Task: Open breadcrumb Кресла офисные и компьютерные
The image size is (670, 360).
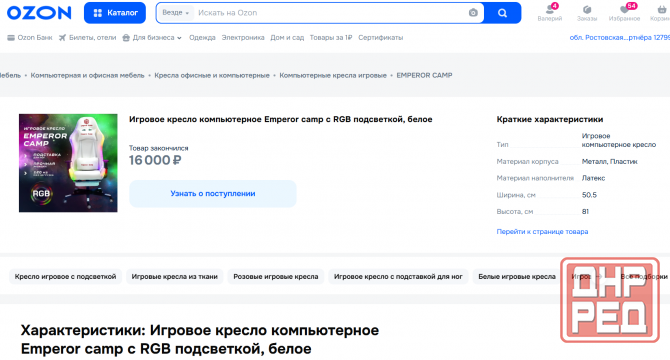Action: 212,75
